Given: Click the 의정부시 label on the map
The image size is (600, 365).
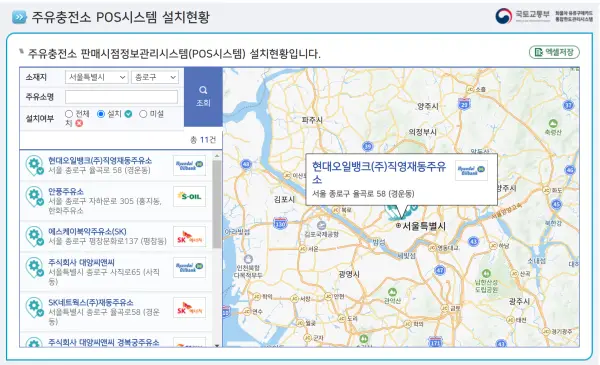Looking at the screenshot, I should pos(422,132).
